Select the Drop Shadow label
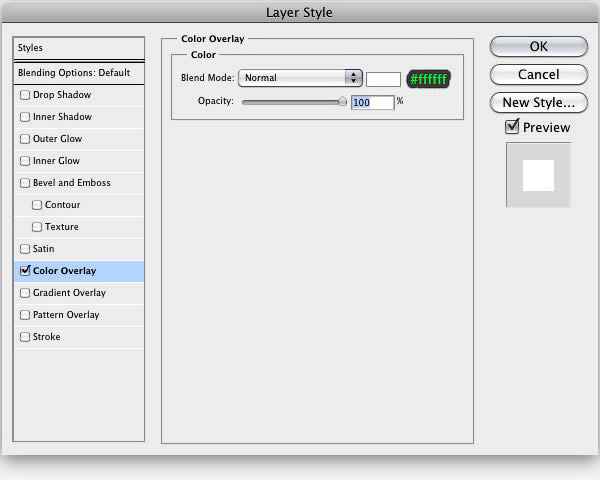 click(x=62, y=95)
